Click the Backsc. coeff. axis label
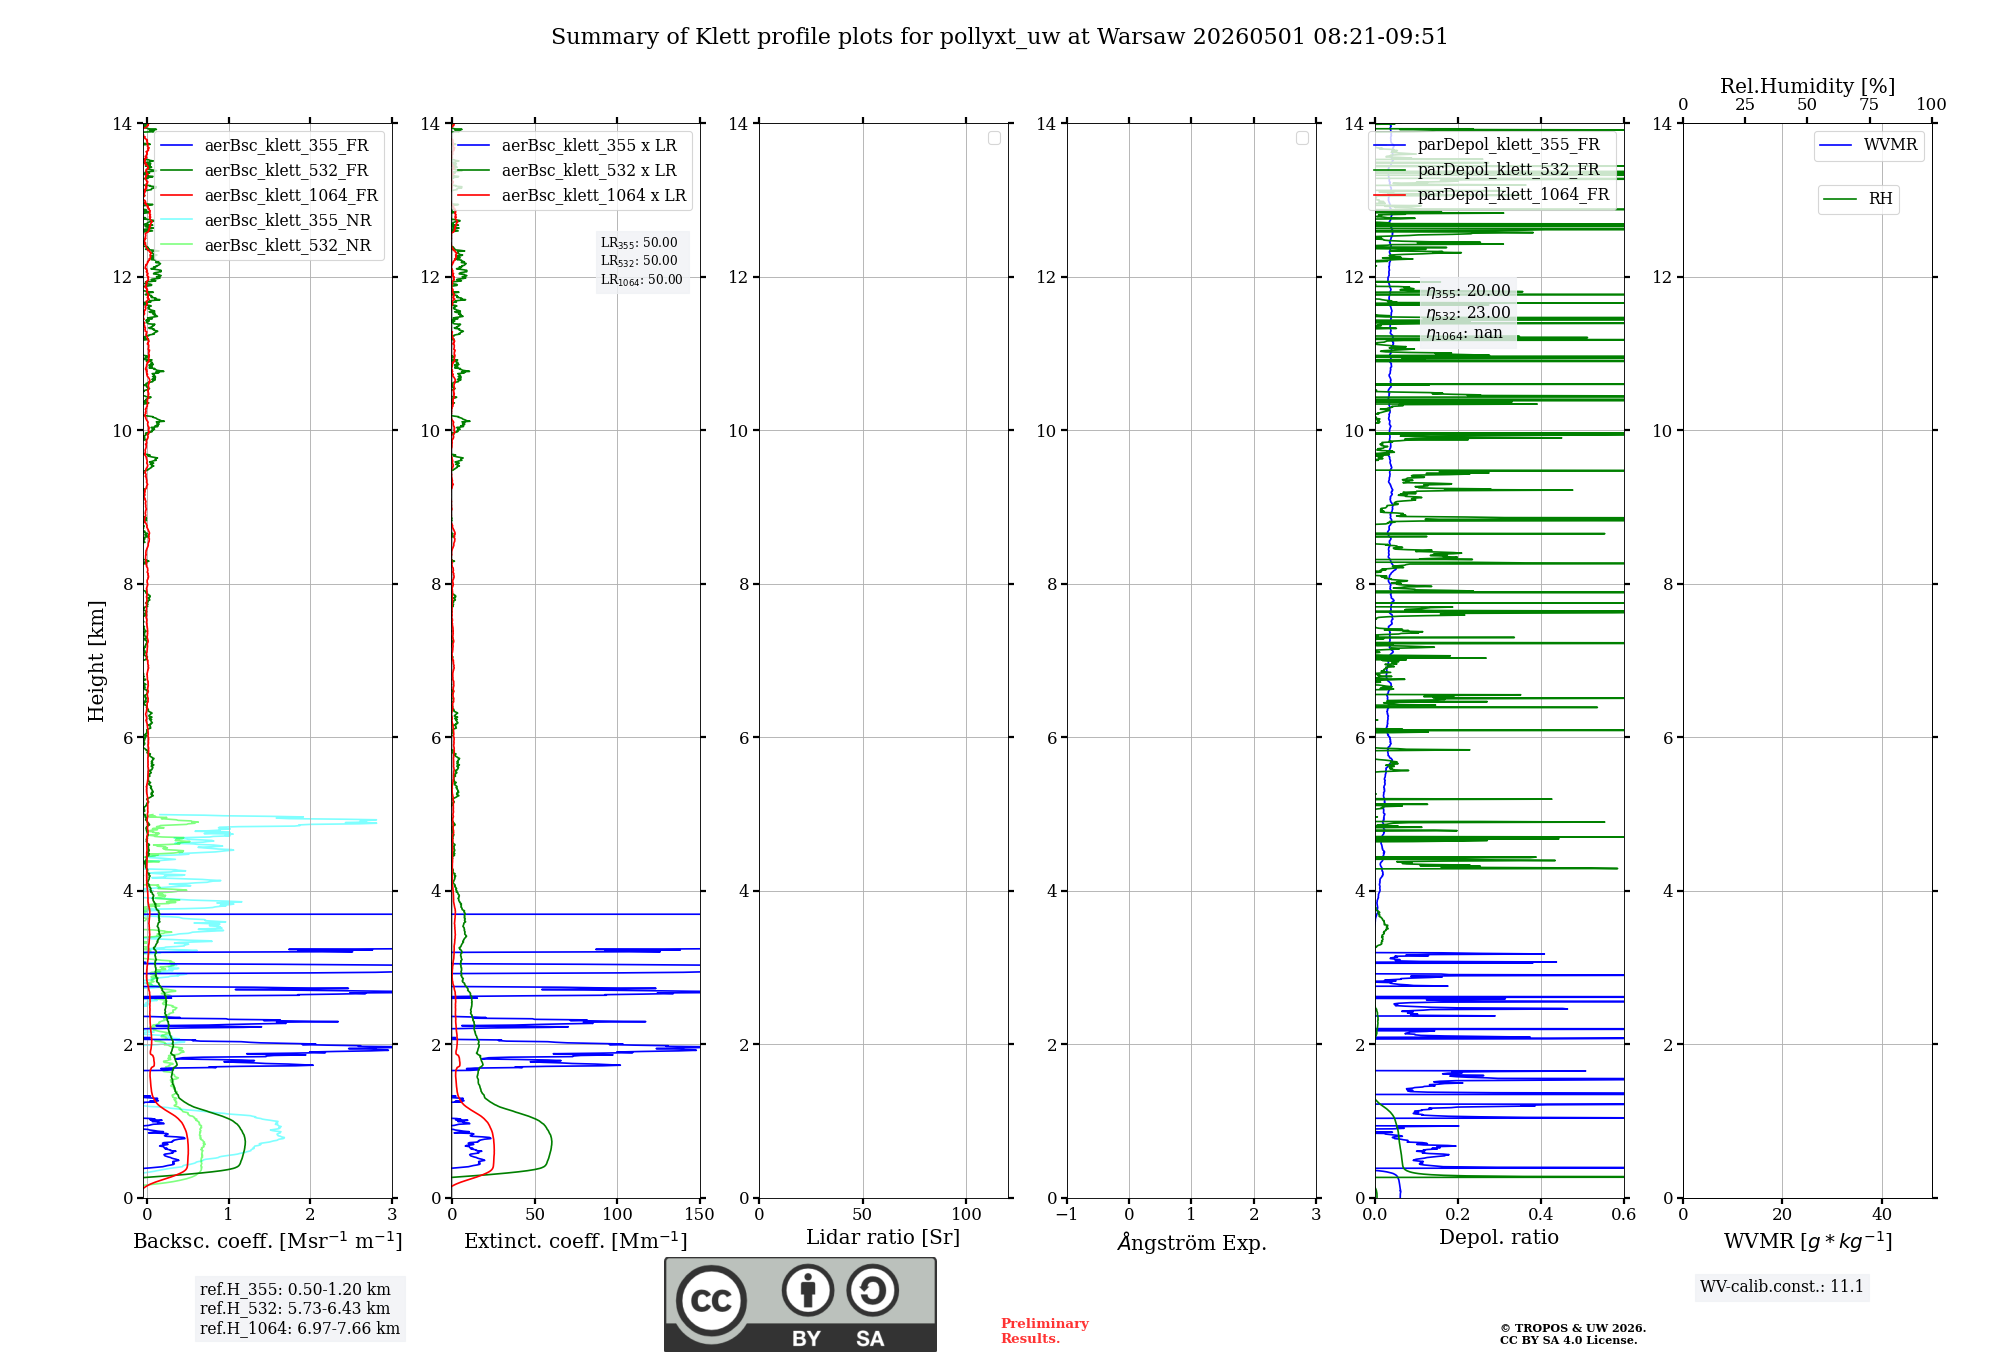The image size is (2000, 1360). pyautogui.click(x=268, y=1241)
